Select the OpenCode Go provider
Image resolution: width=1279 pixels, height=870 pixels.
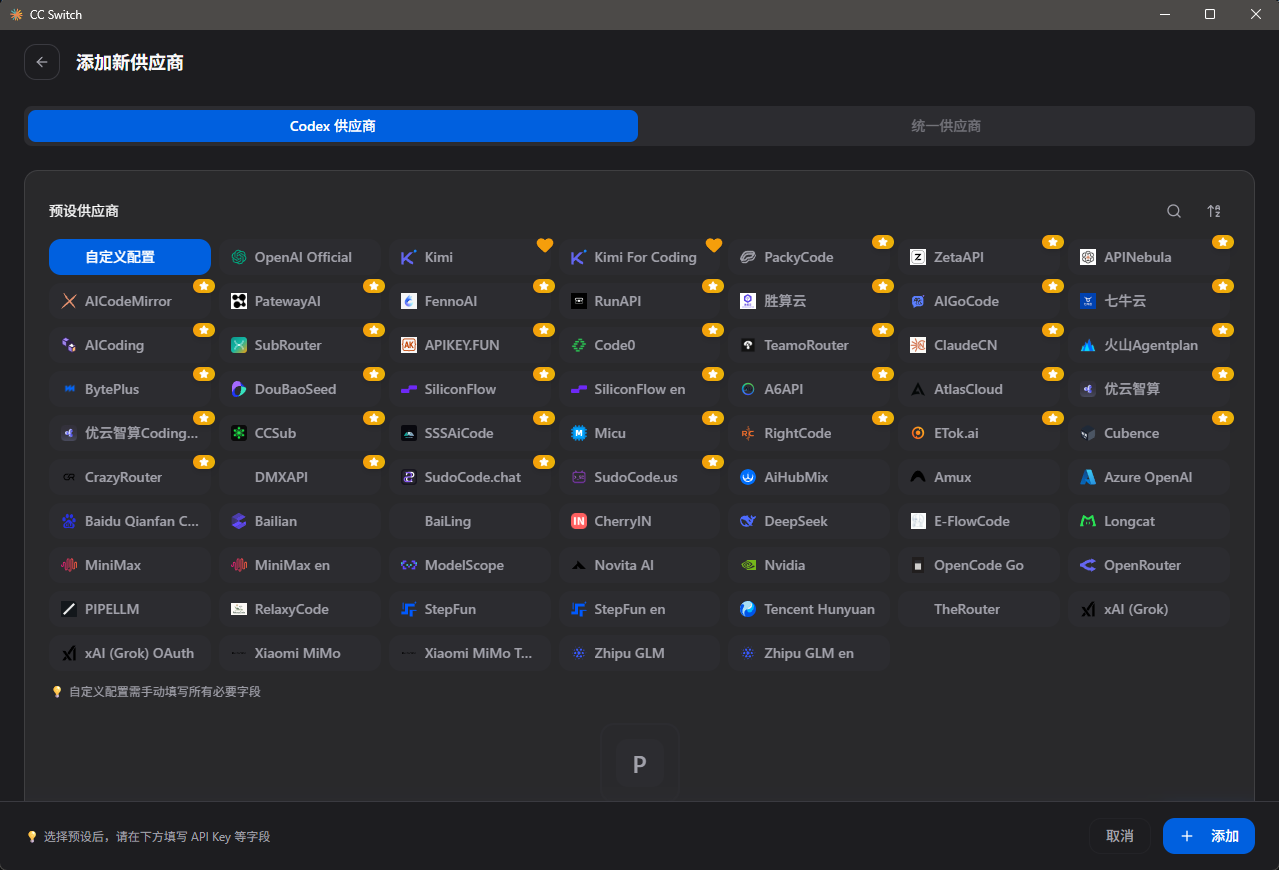(x=979, y=565)
